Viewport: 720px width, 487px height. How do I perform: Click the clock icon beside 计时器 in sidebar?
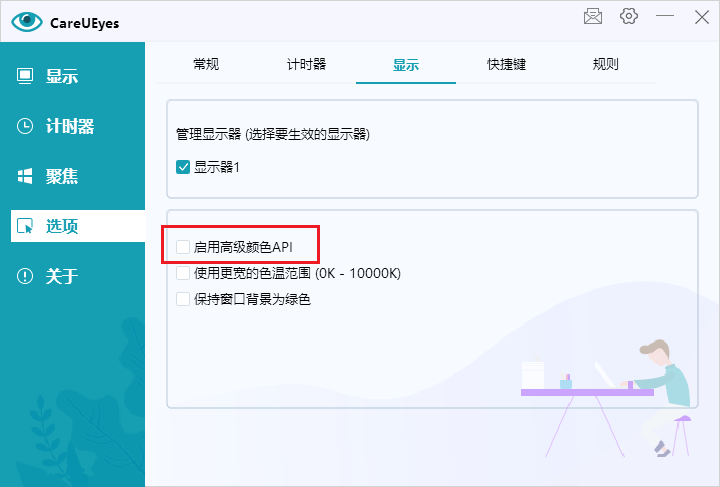26,126
